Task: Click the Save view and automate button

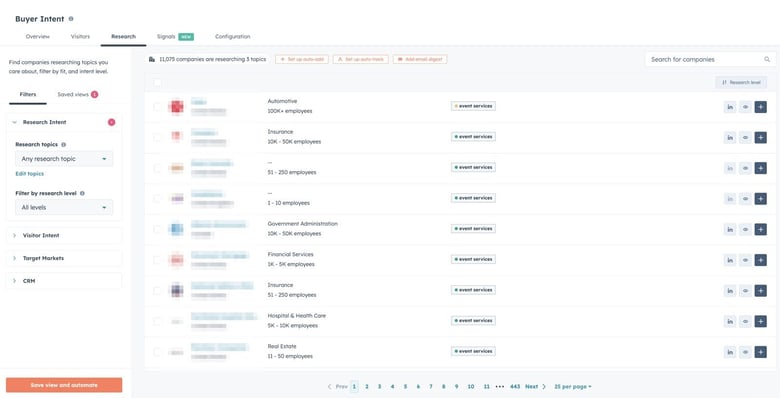Action: (64, 385)
